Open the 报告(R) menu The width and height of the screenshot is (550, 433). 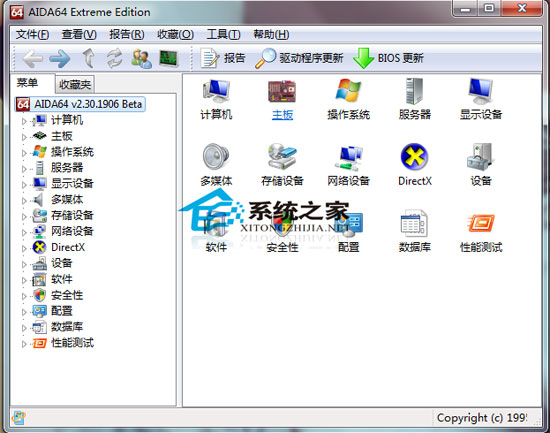coord(127,34)
